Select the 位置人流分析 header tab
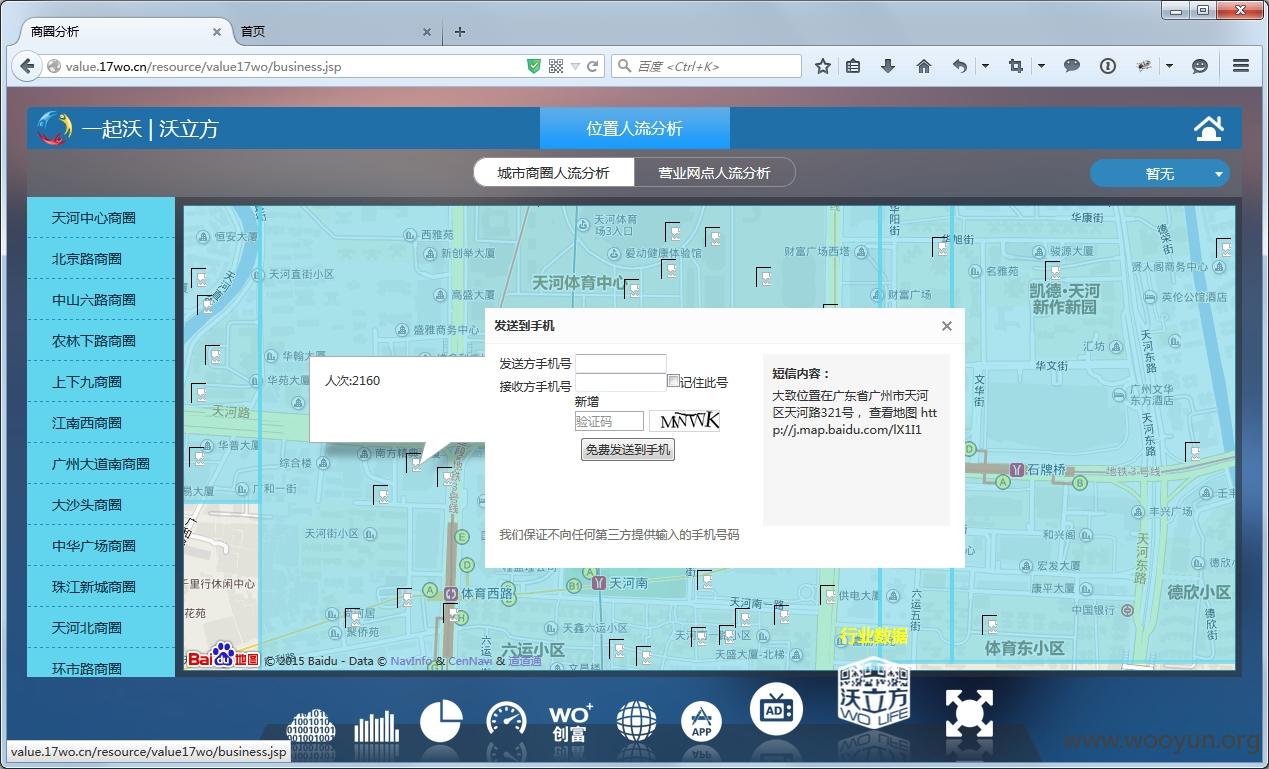The height and width of the screenshot is (769, 1269). 635,128
